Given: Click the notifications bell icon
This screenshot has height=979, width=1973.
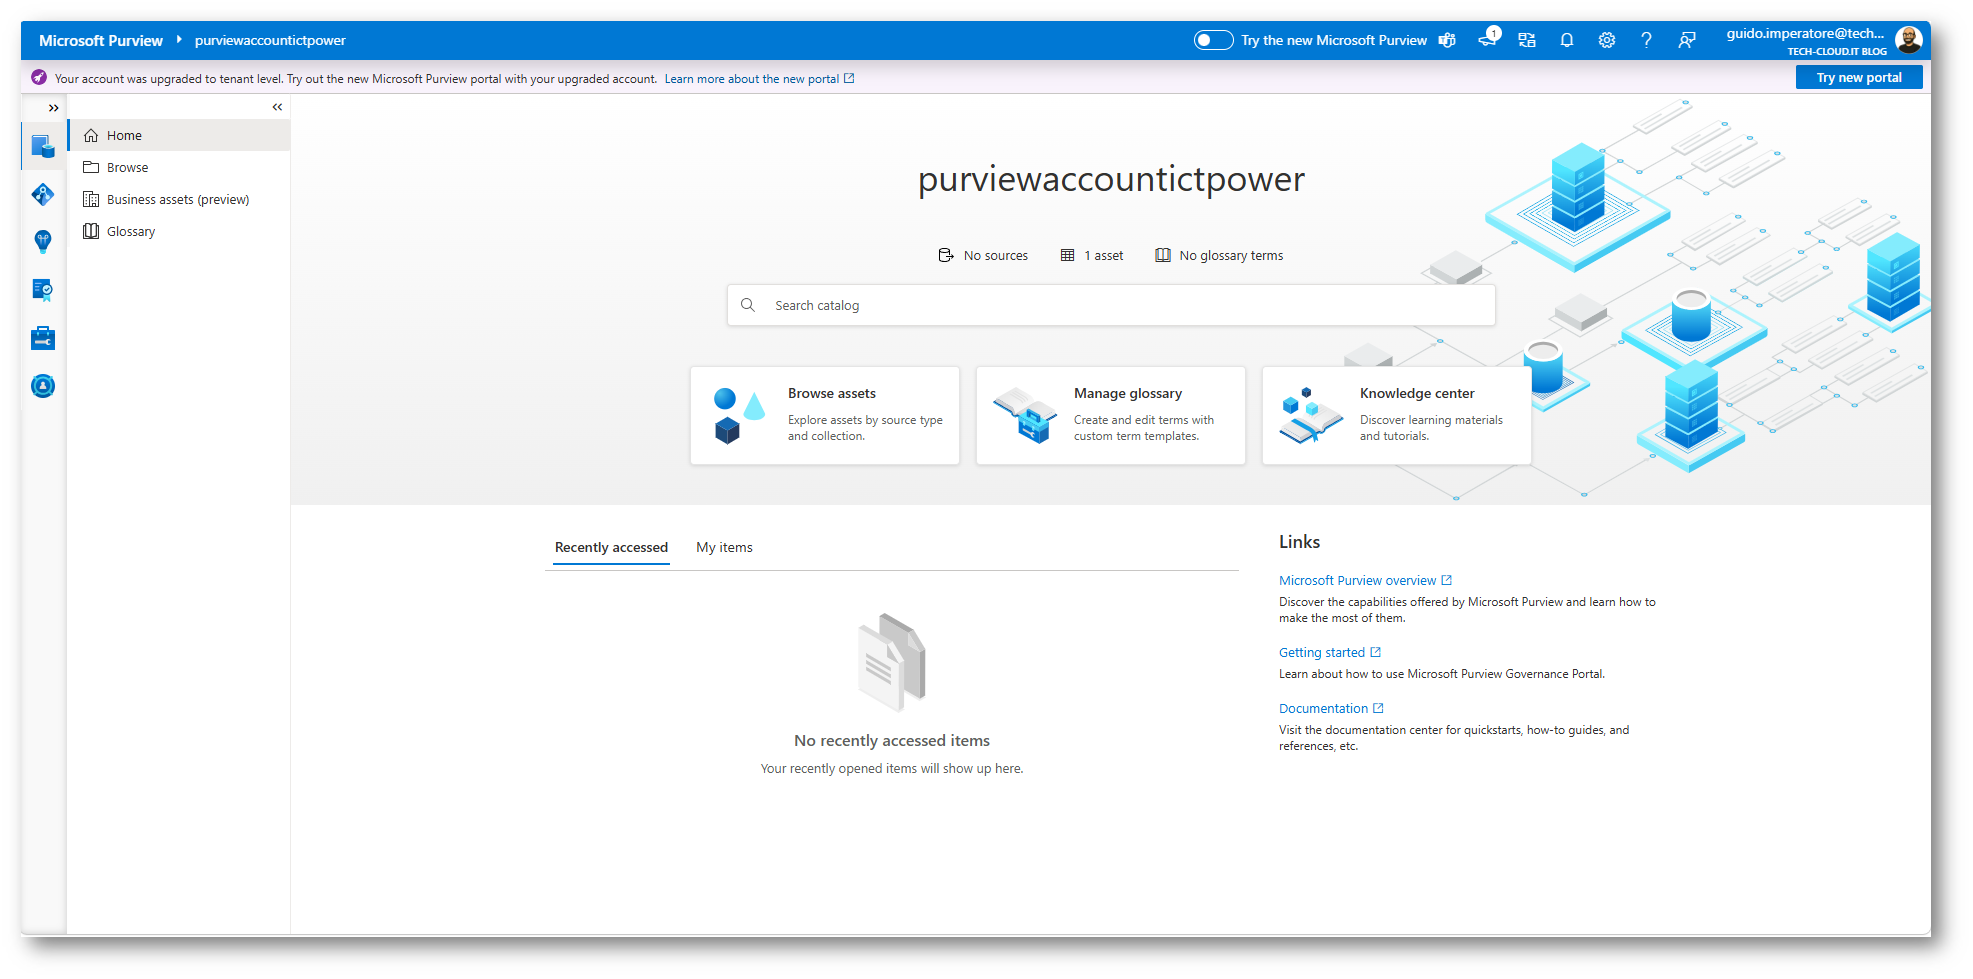Looking at the screenshot, I should tap(1566, 40).
